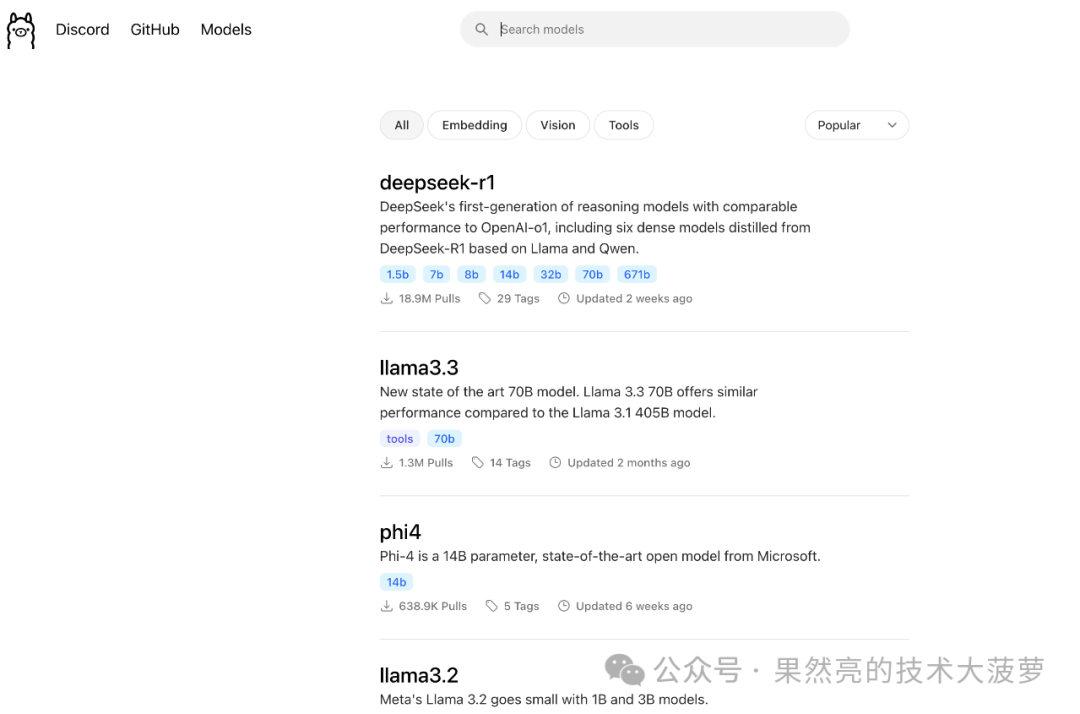Click the tools tag of llama3.3
Image resolution: width=1080 pixels, height=714 pixels.
[399, 439]
